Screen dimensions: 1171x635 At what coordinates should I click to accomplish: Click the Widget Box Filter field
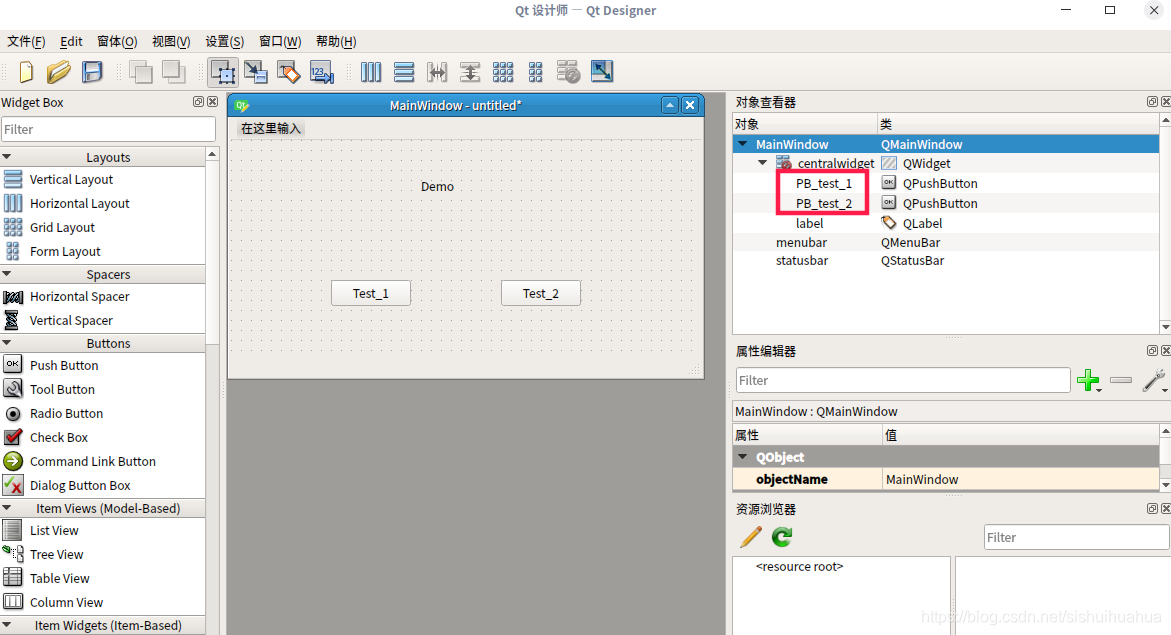point(108,129)
